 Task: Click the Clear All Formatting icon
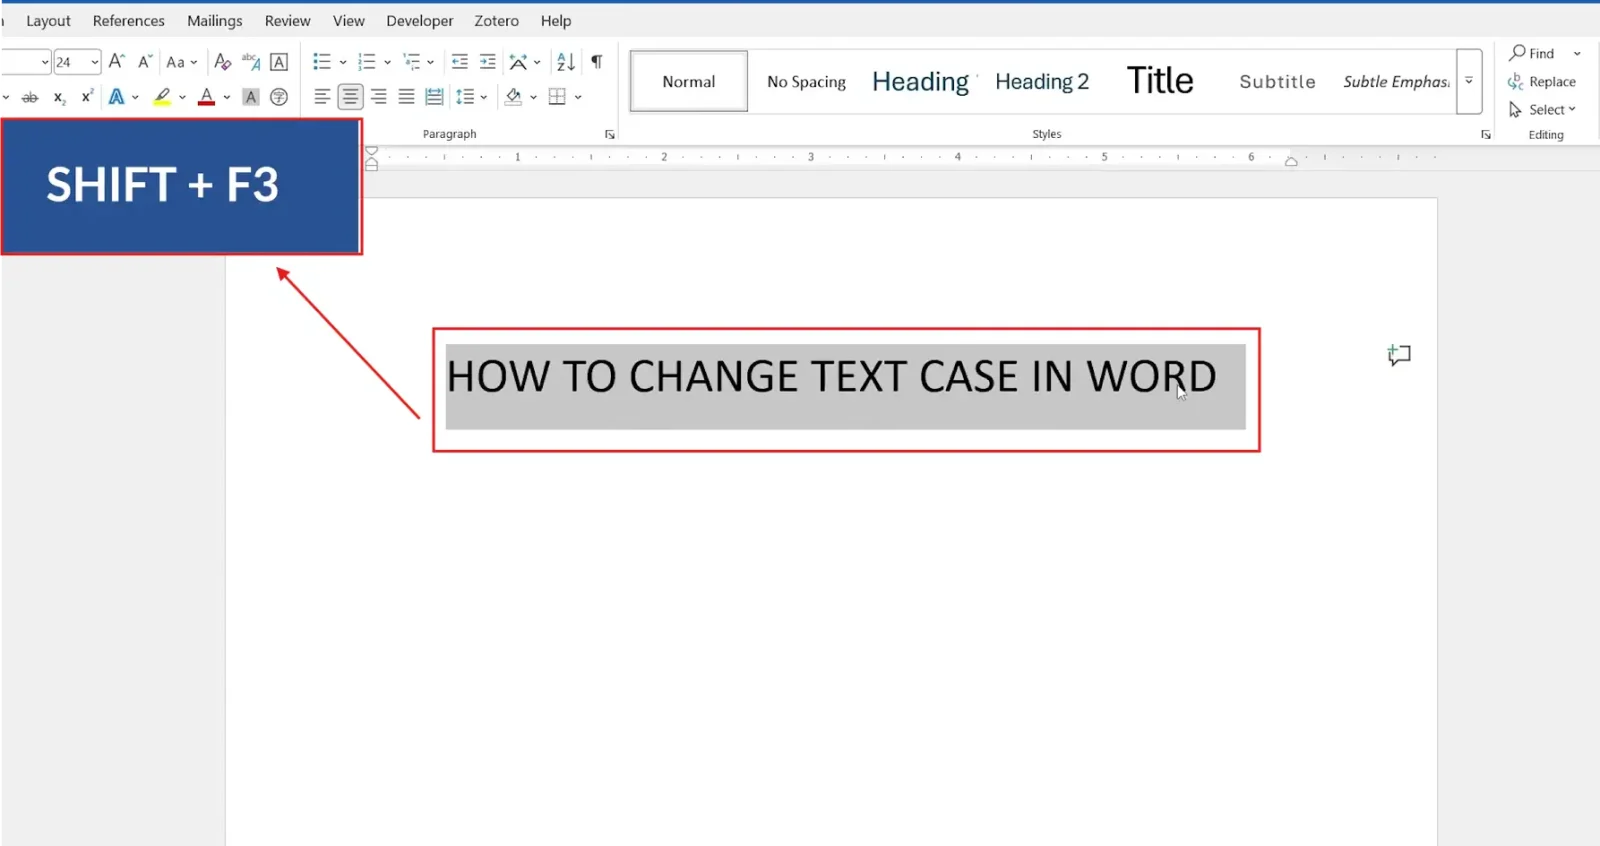222,62
